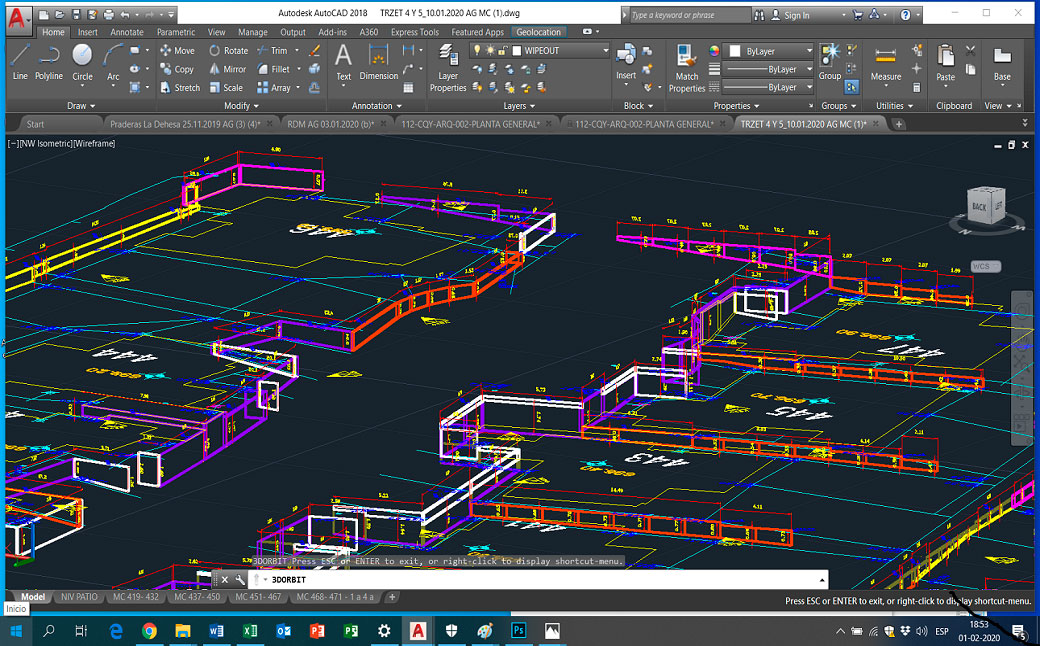Click the Offset tool icon in the Modify panel
Image resolution: width=1040 pixels, height=646 pixels.
314,88
